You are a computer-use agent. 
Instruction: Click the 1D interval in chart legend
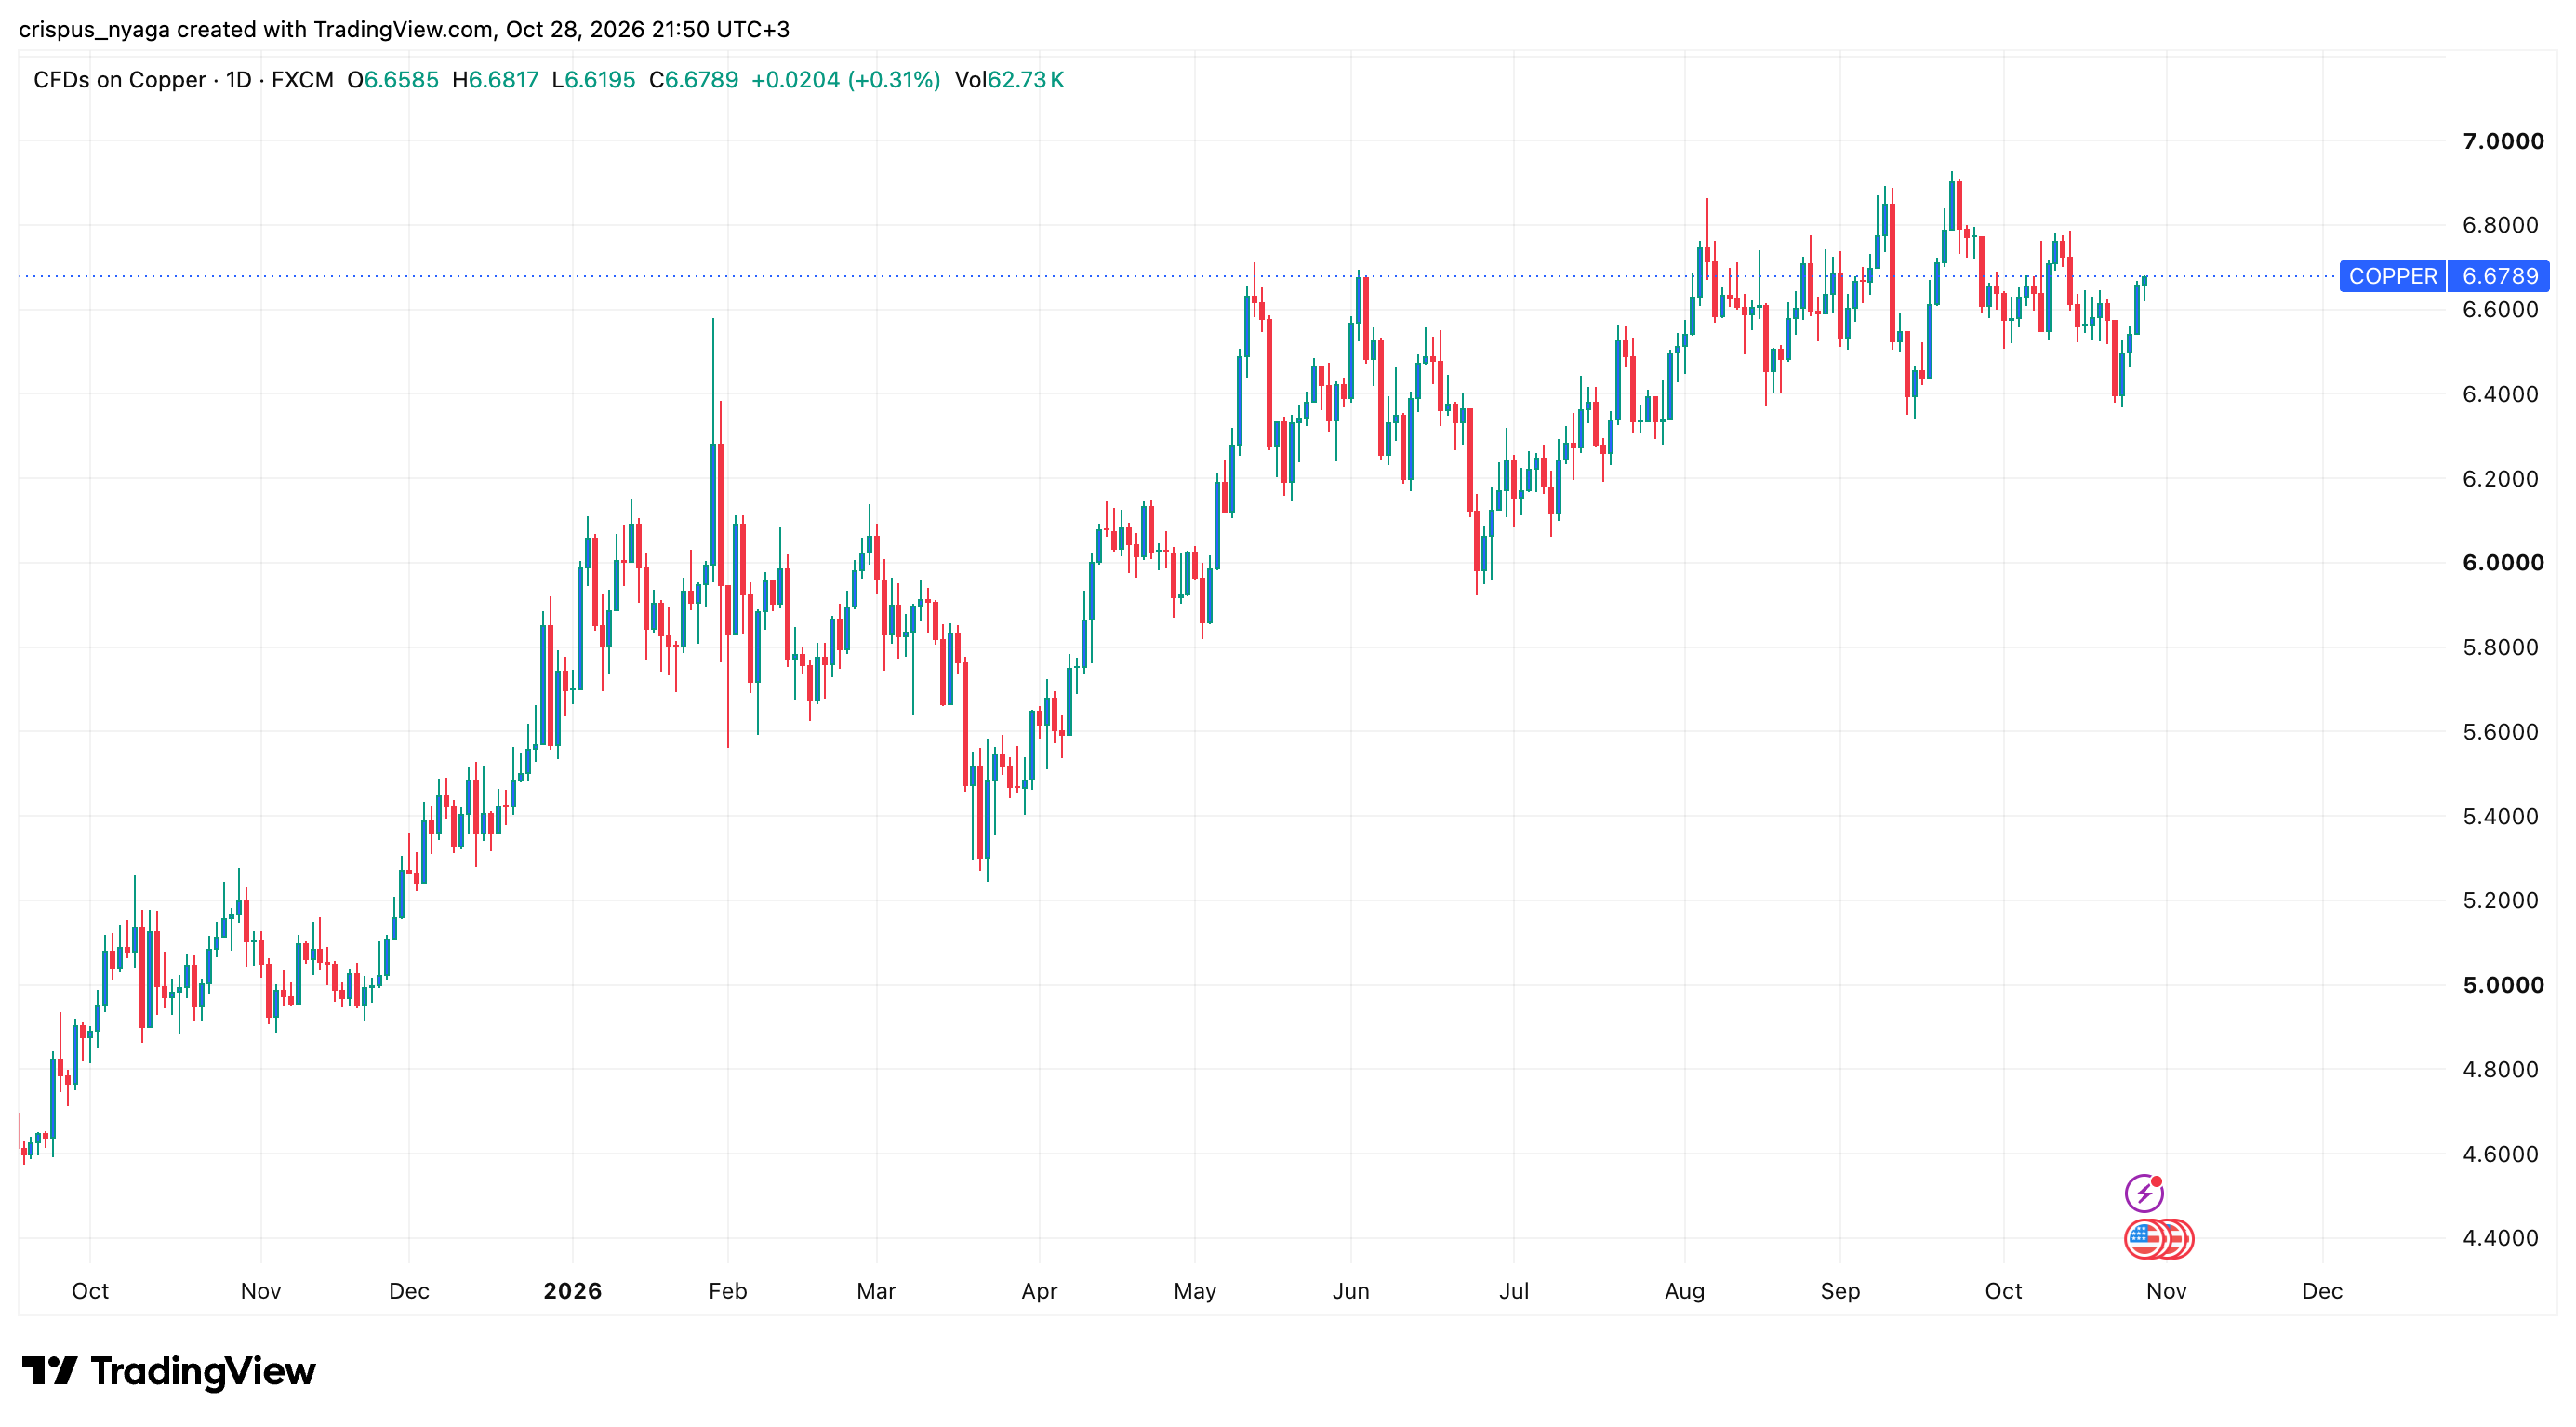(x=238, y=80)
